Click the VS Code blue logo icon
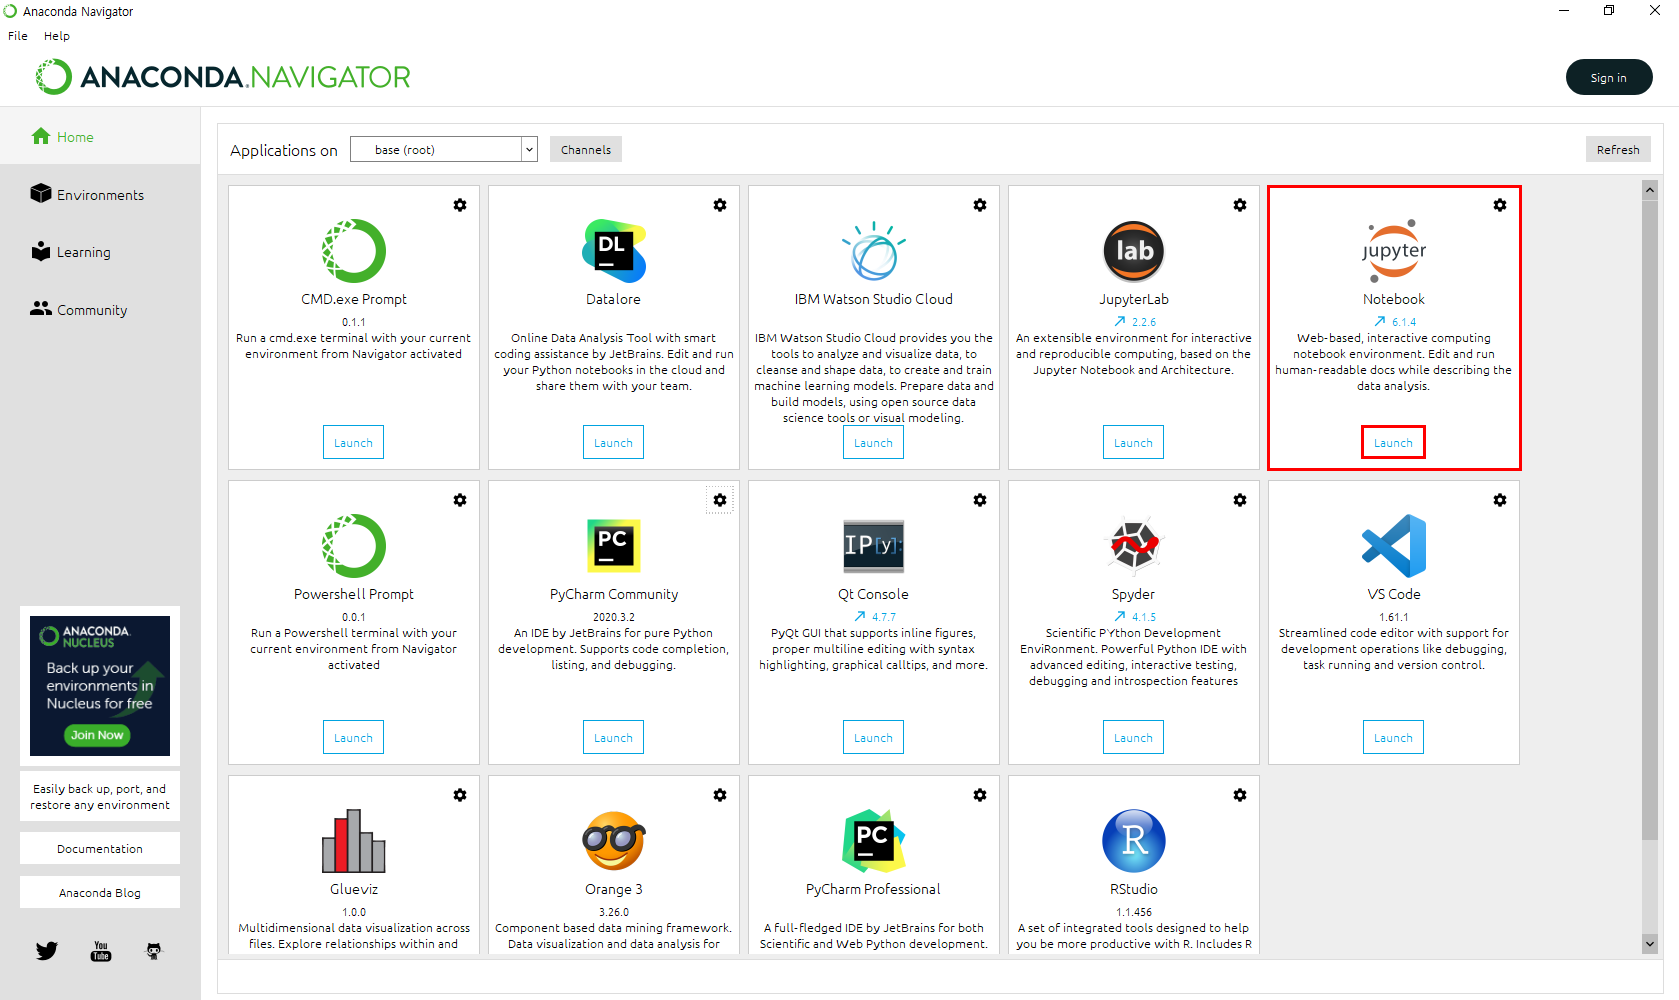The image size is (1679, 1000). [x=1394, y=546]
